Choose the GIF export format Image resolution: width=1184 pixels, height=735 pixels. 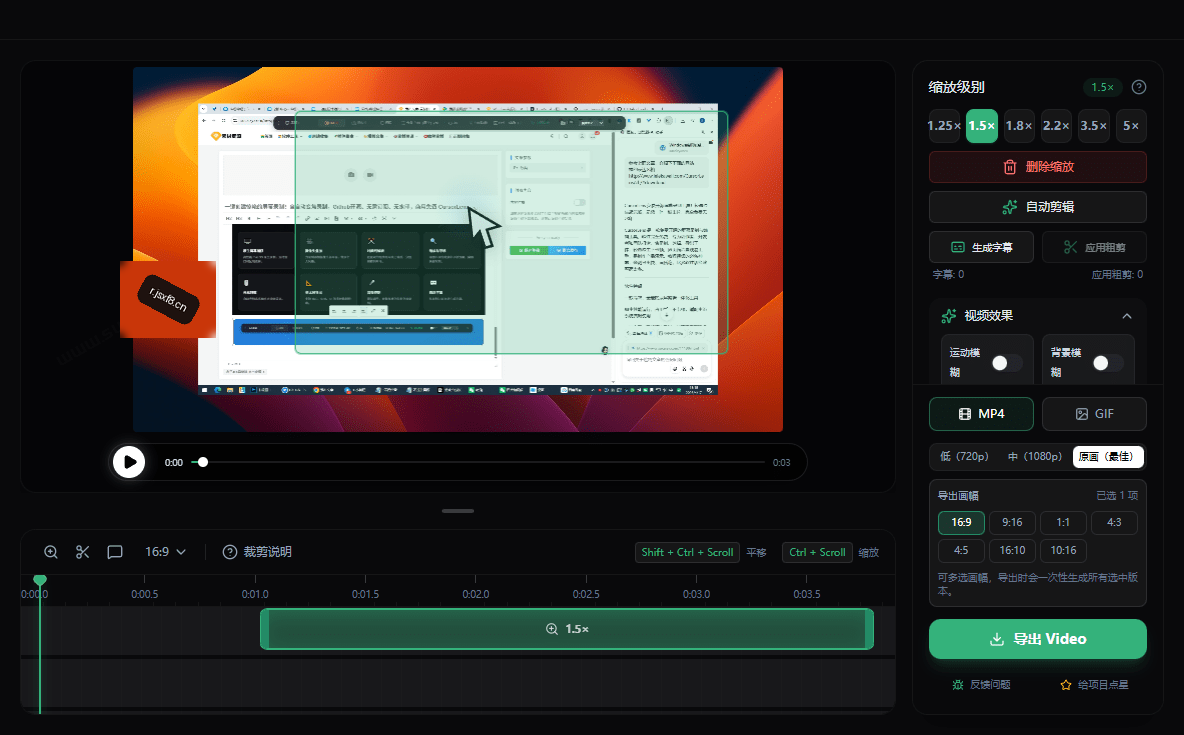click(x=1094, y=414)
